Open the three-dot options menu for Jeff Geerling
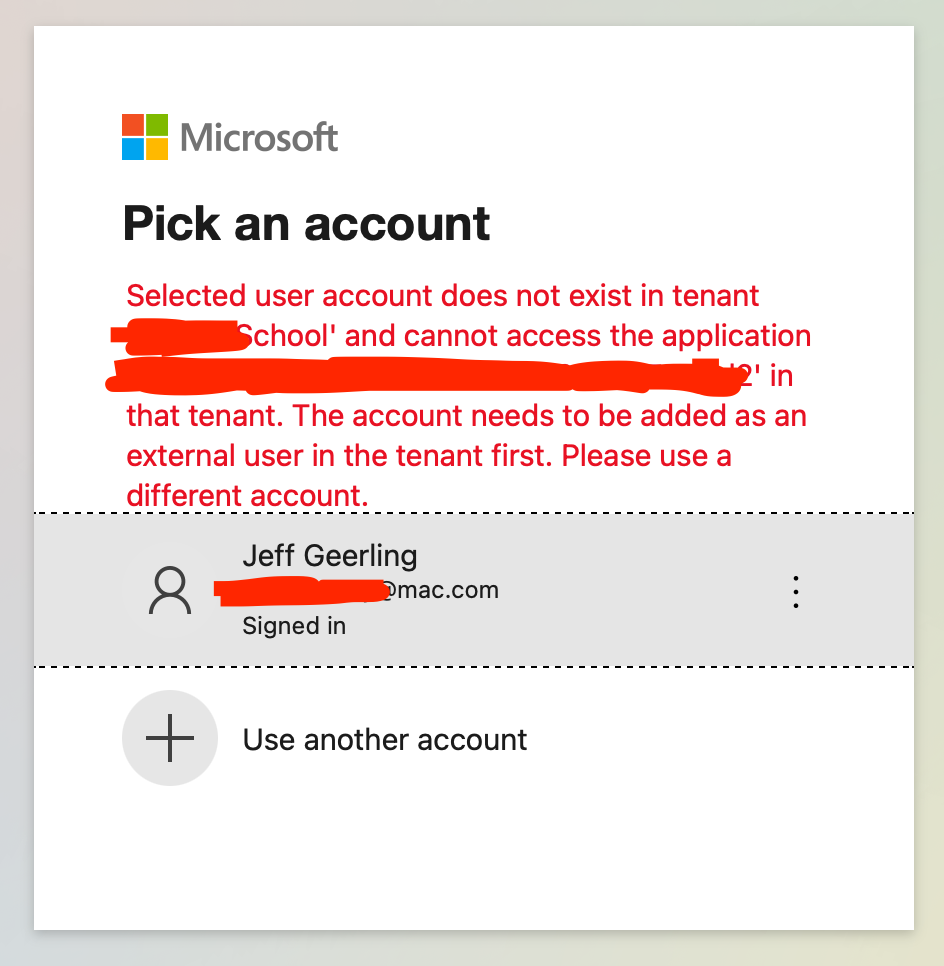944x966 pixels. [x=795, y=592]
